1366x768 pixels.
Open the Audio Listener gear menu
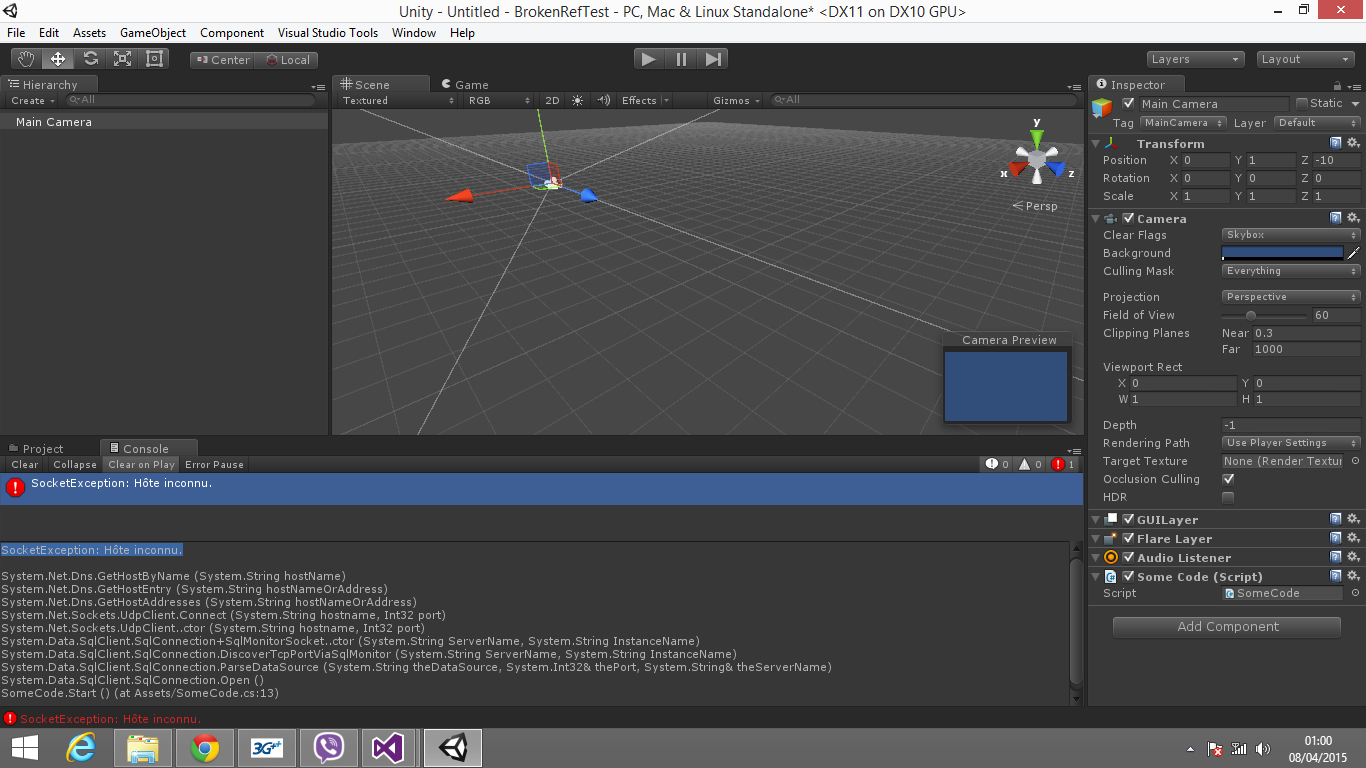1353,557
